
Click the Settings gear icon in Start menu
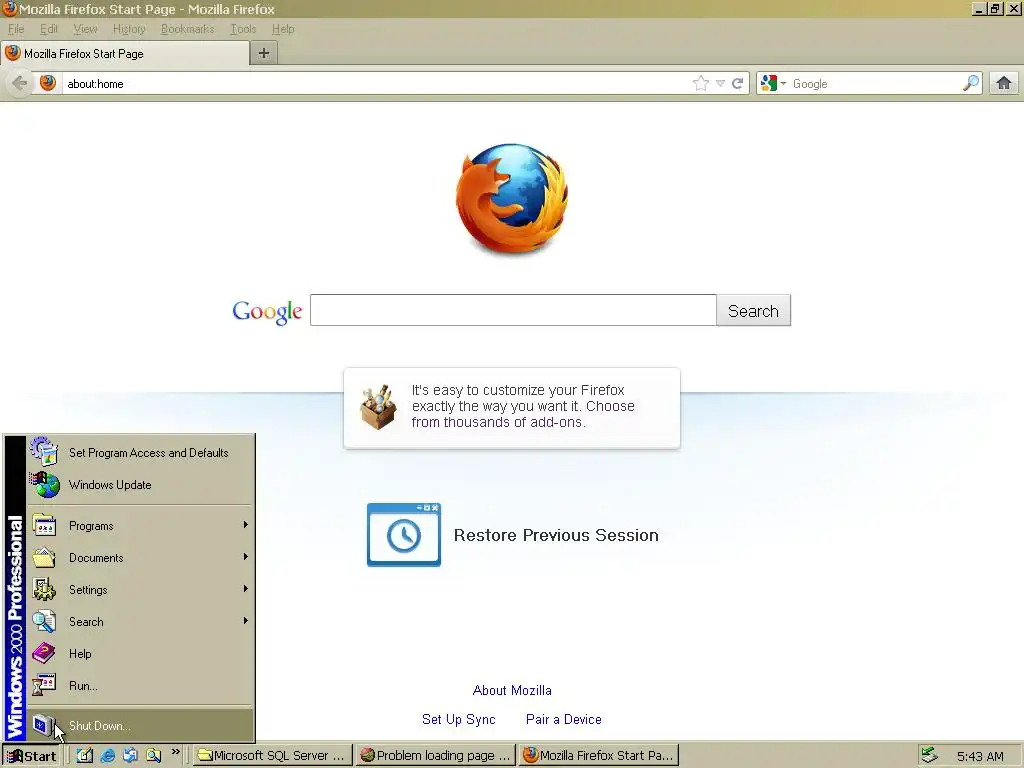pos(44,589)
